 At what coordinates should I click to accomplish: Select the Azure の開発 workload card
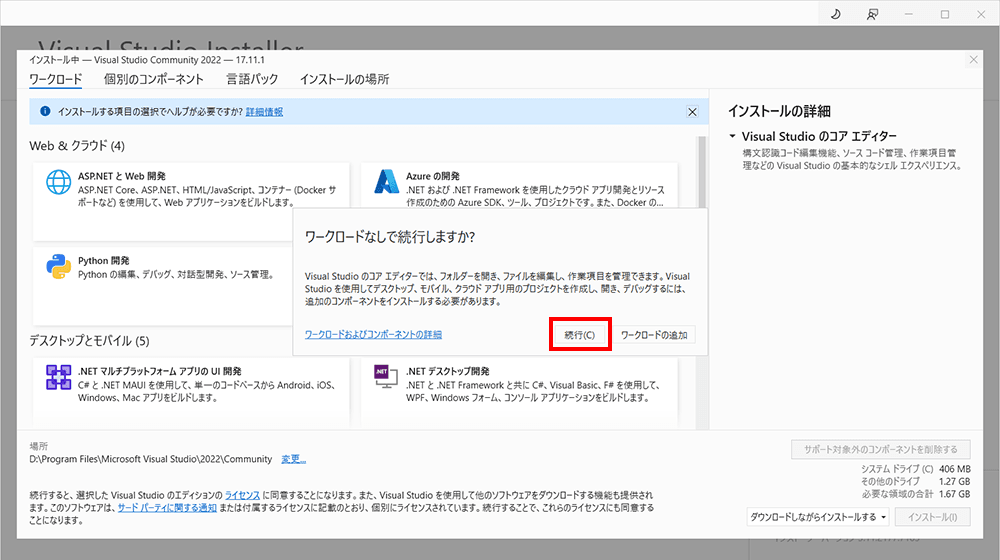(x=519, y=185)
